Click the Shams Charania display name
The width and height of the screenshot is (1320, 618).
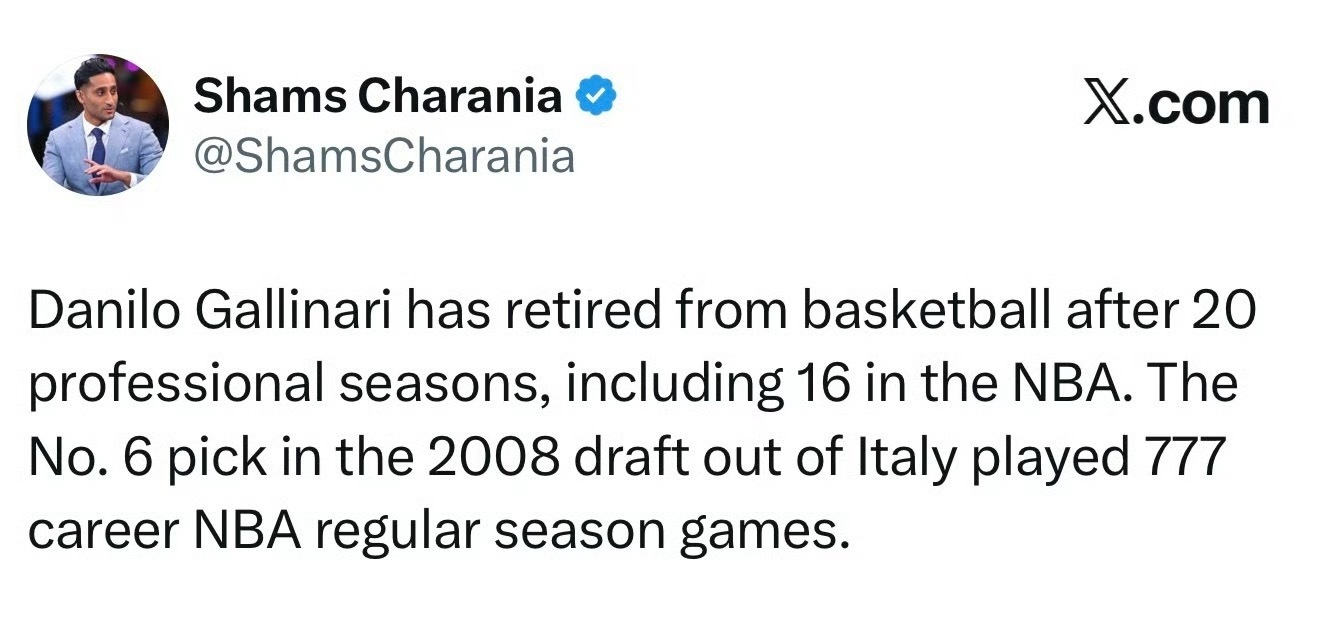pos(378,97)
